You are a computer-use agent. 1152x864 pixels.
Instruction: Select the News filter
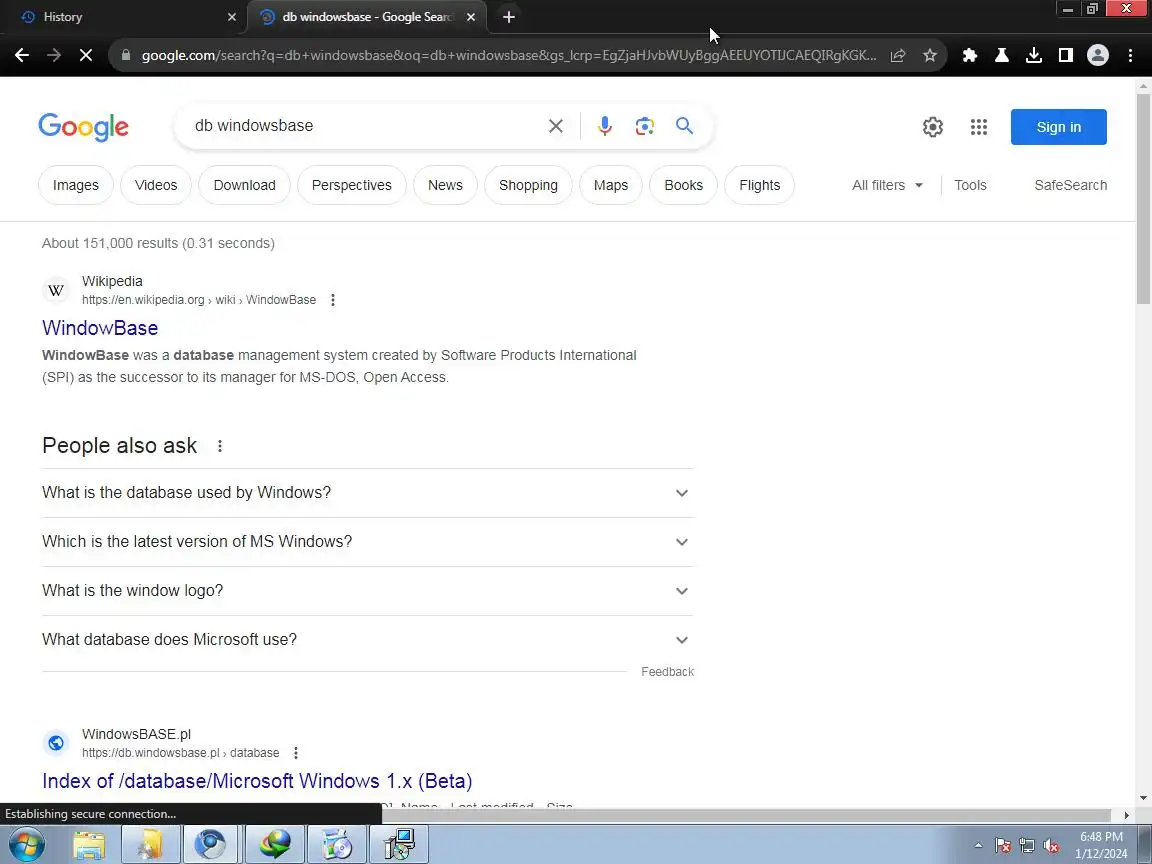coord(445,185)
